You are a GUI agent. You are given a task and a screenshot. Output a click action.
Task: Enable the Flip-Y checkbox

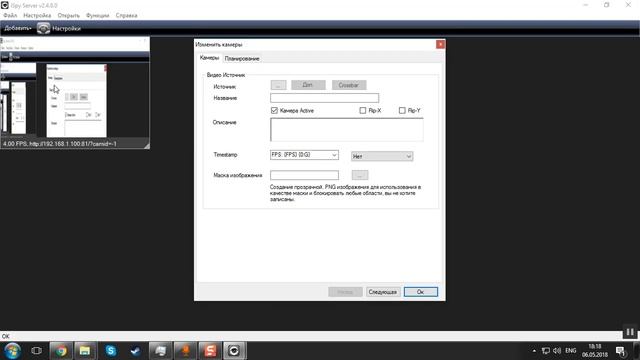(x=402, y=110)
